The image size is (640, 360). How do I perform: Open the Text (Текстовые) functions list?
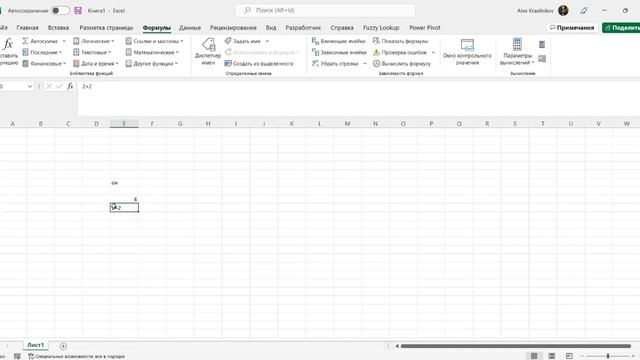pos(92,52)
